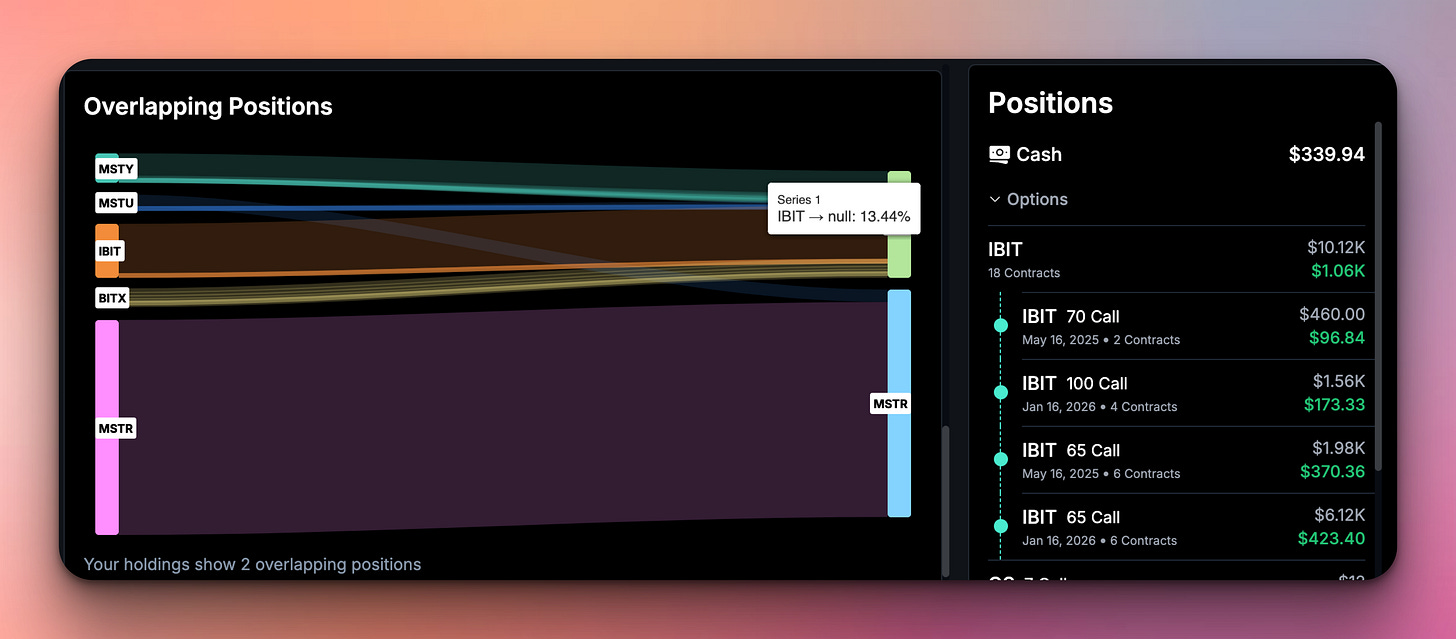
Task: Click the $96.84 gain value
Action: tap(1336, 338)
